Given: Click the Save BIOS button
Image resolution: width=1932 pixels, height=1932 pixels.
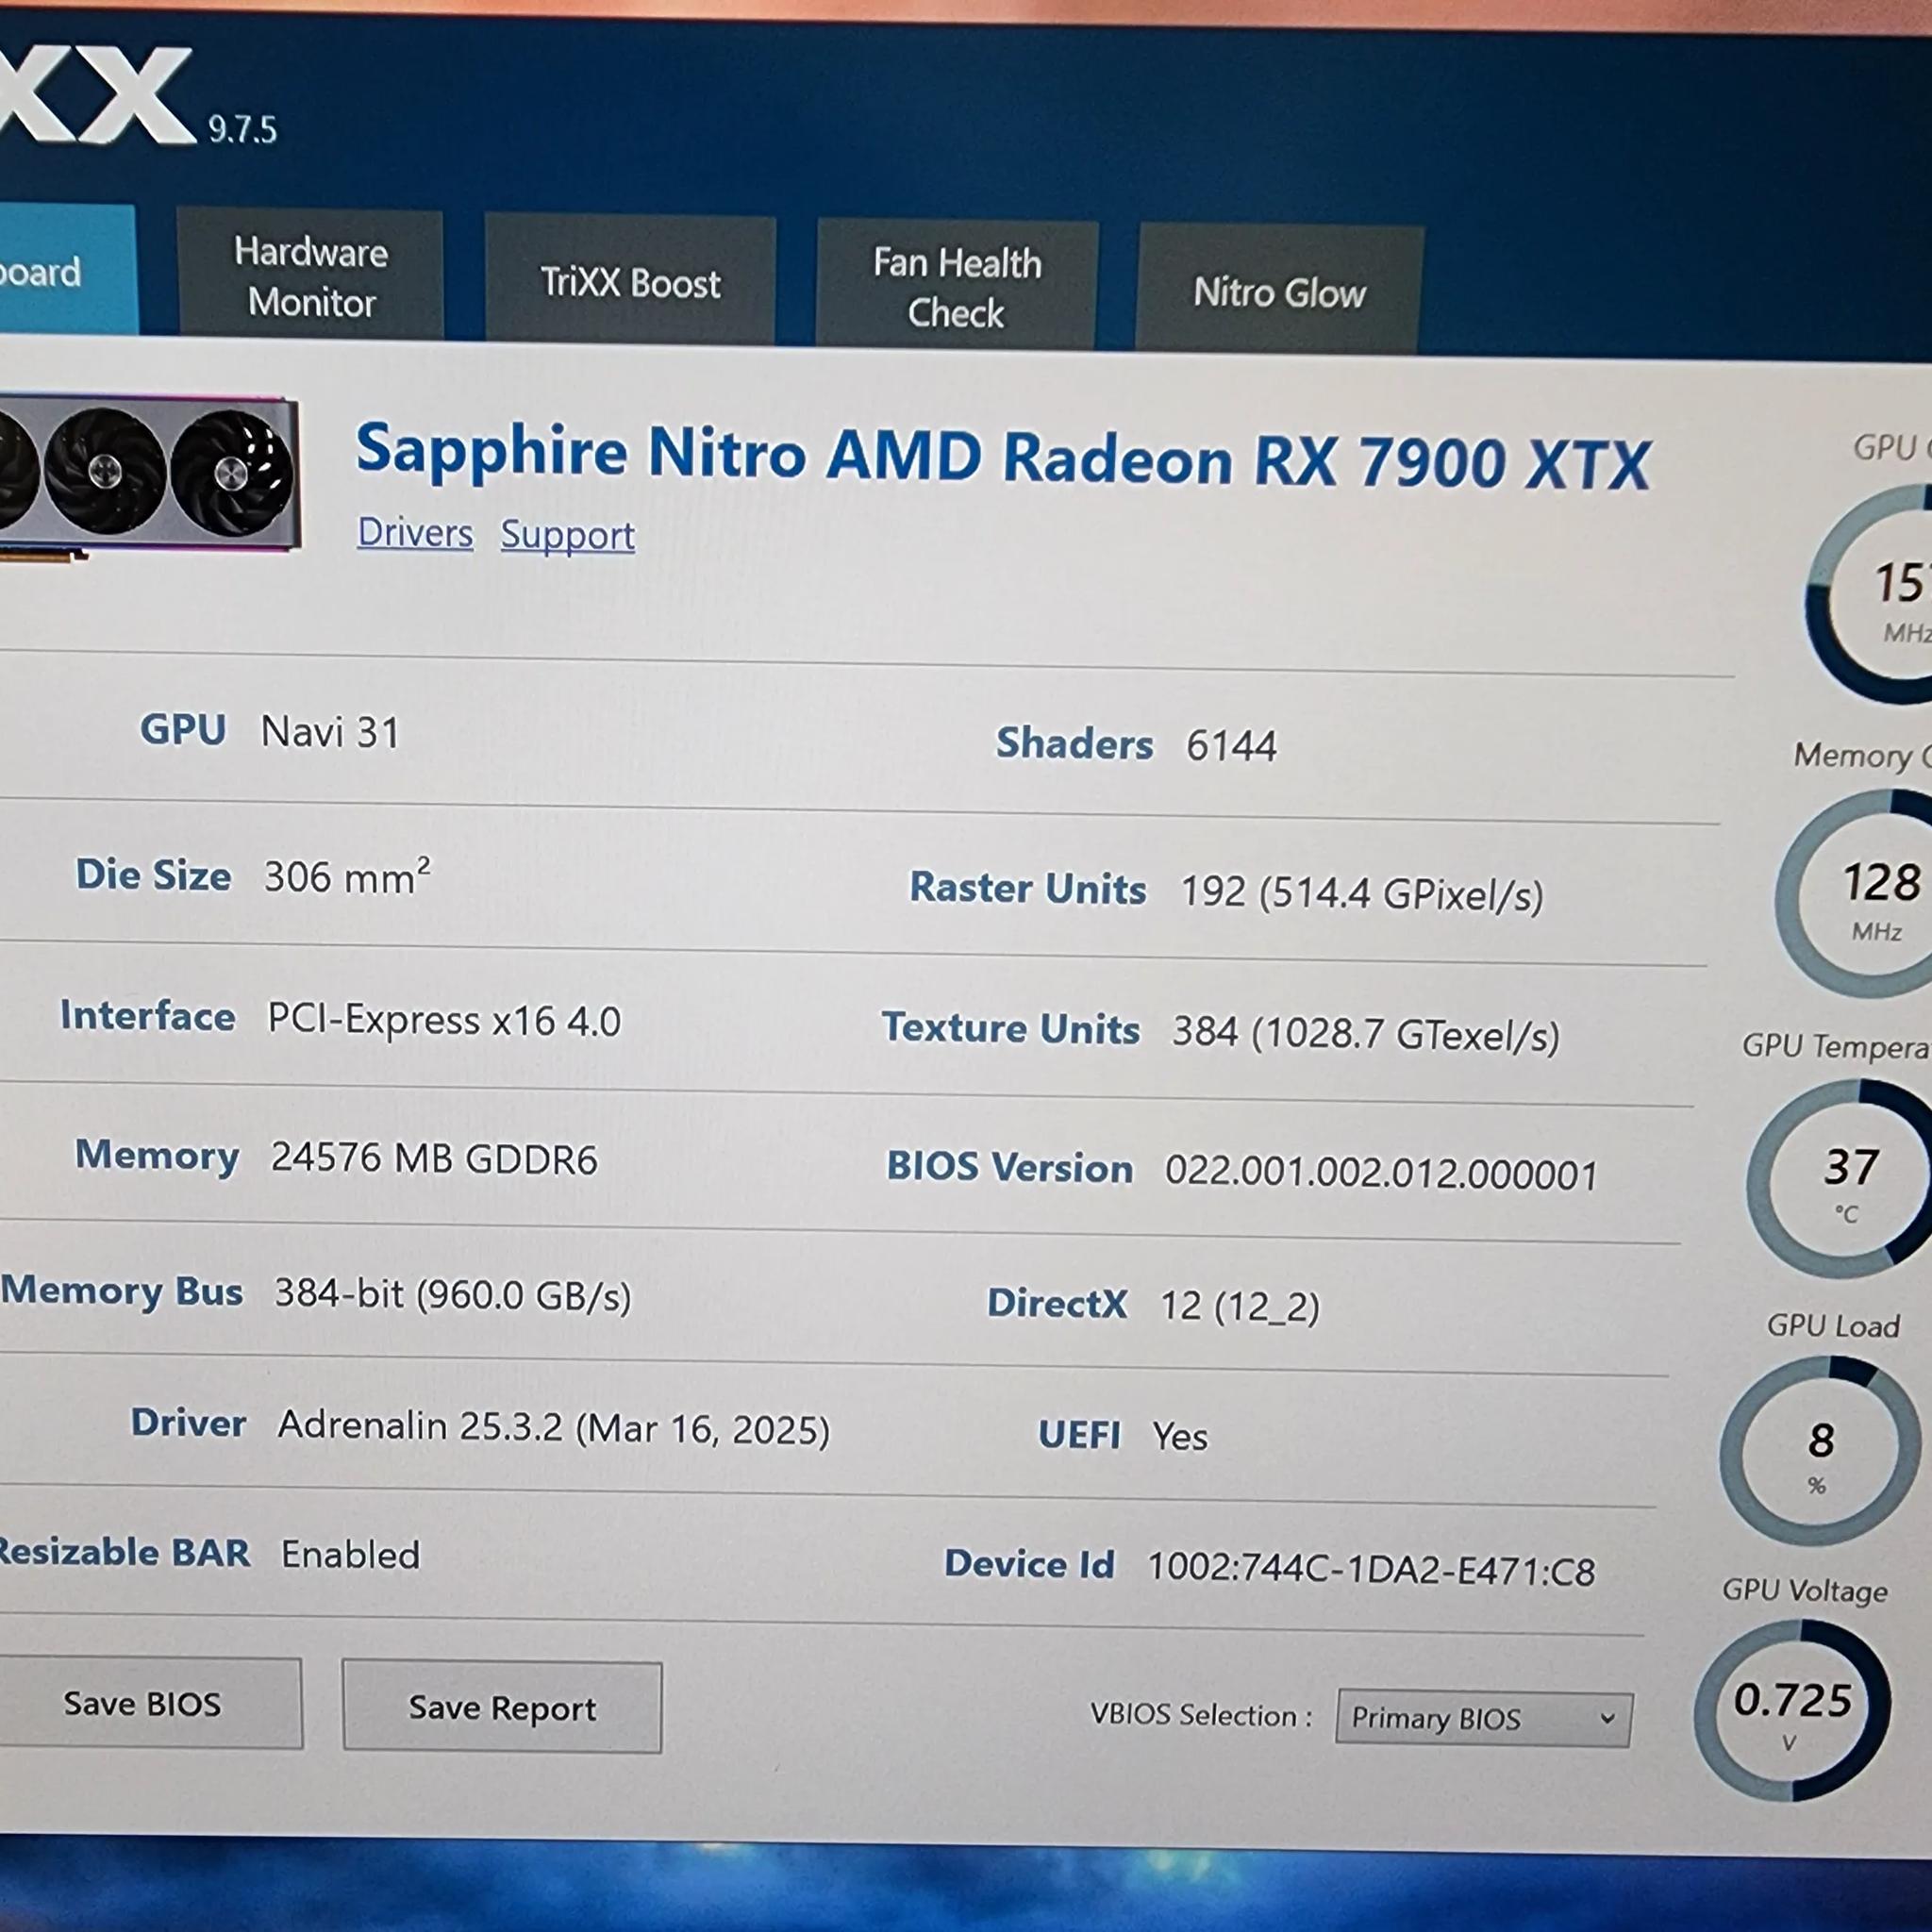Looking at the screenshot, I should tap(148, 1703).
